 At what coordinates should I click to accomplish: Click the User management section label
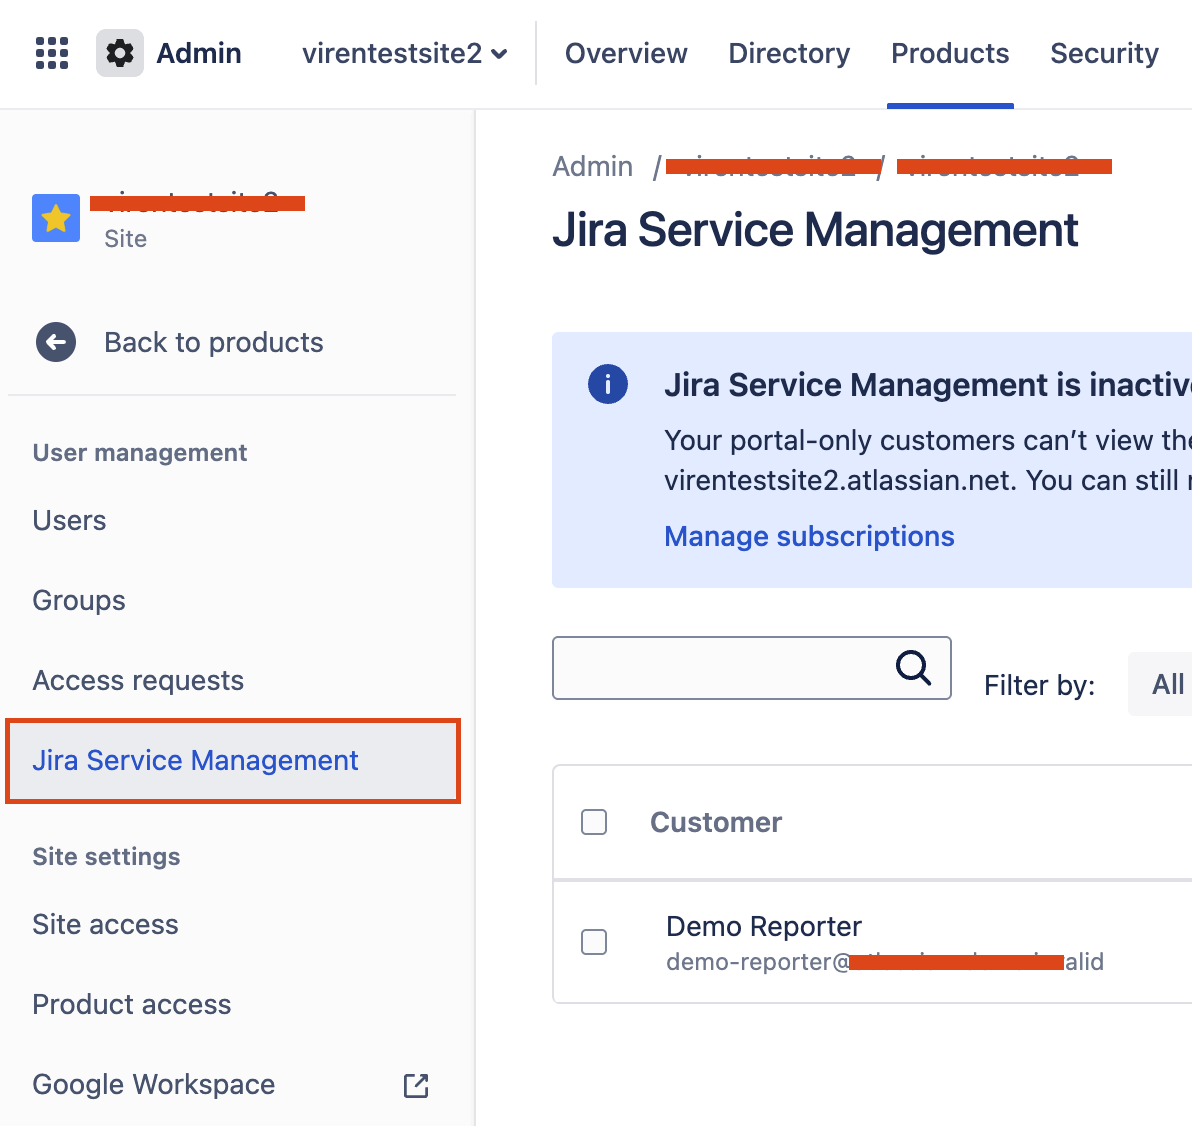click(x=140, y=452)
